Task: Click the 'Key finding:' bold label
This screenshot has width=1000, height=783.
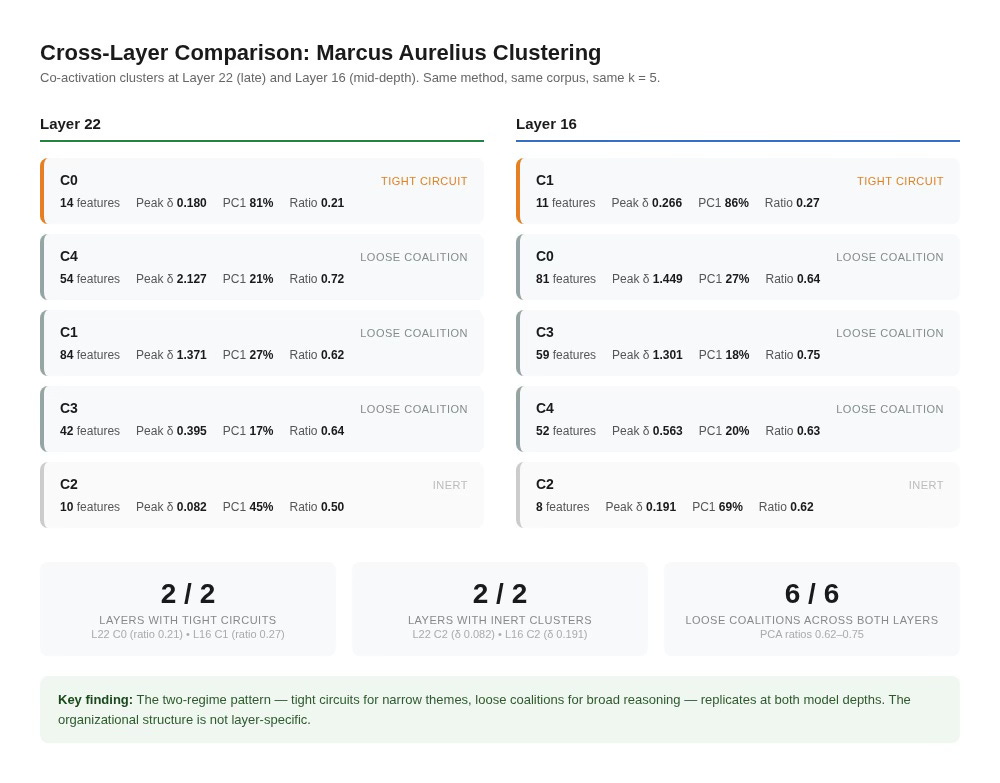Action: click(x=96, y=699)
